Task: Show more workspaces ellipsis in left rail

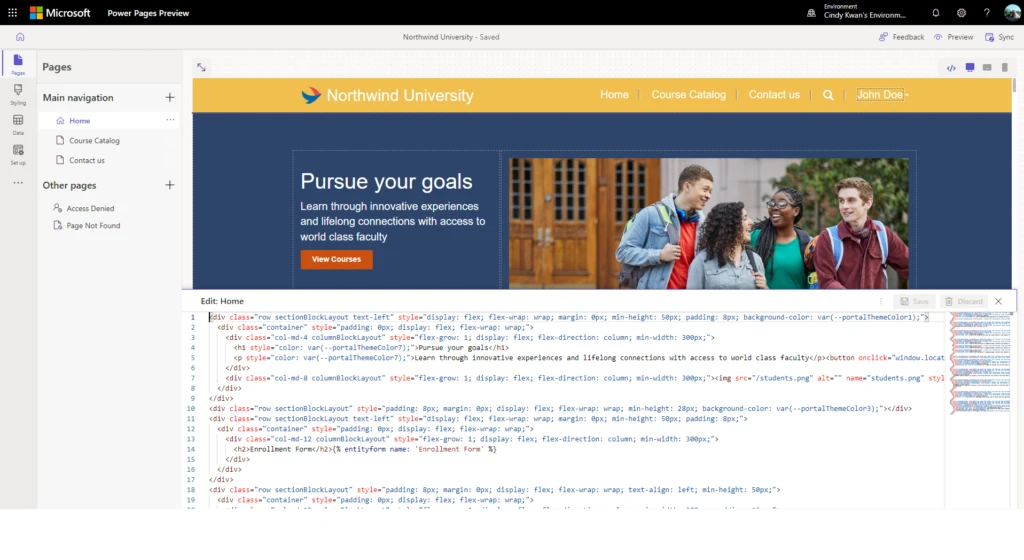Action: (18, 183)
